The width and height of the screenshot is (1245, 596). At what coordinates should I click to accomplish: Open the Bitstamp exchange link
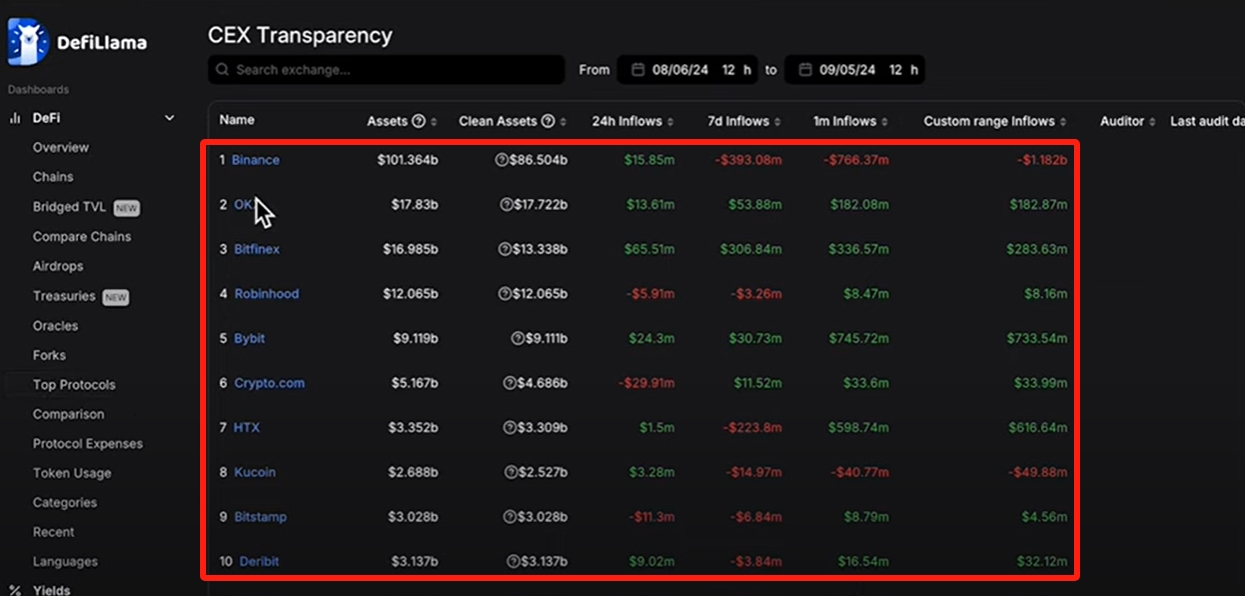[260, 517]
